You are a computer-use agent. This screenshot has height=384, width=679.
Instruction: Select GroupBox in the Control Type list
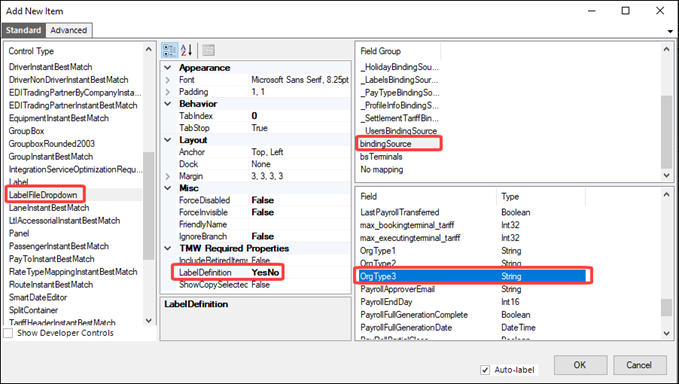(x=26, y=131)
